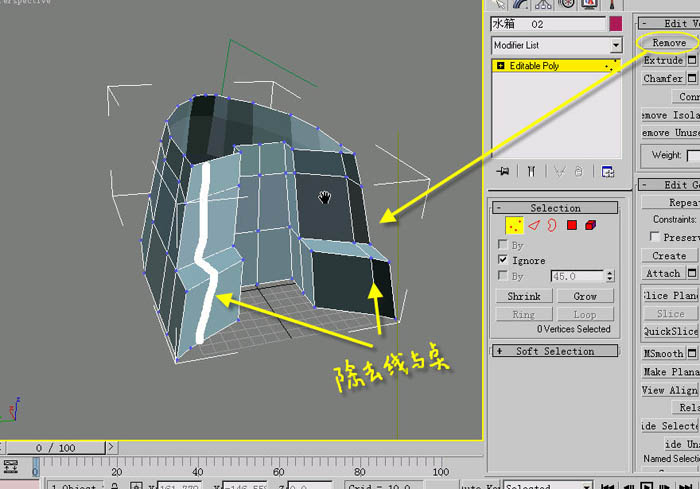Select Edge sub-object level icon
This screenshot has height=489, width=700.
pyautogui.click(x=534, y=226)
